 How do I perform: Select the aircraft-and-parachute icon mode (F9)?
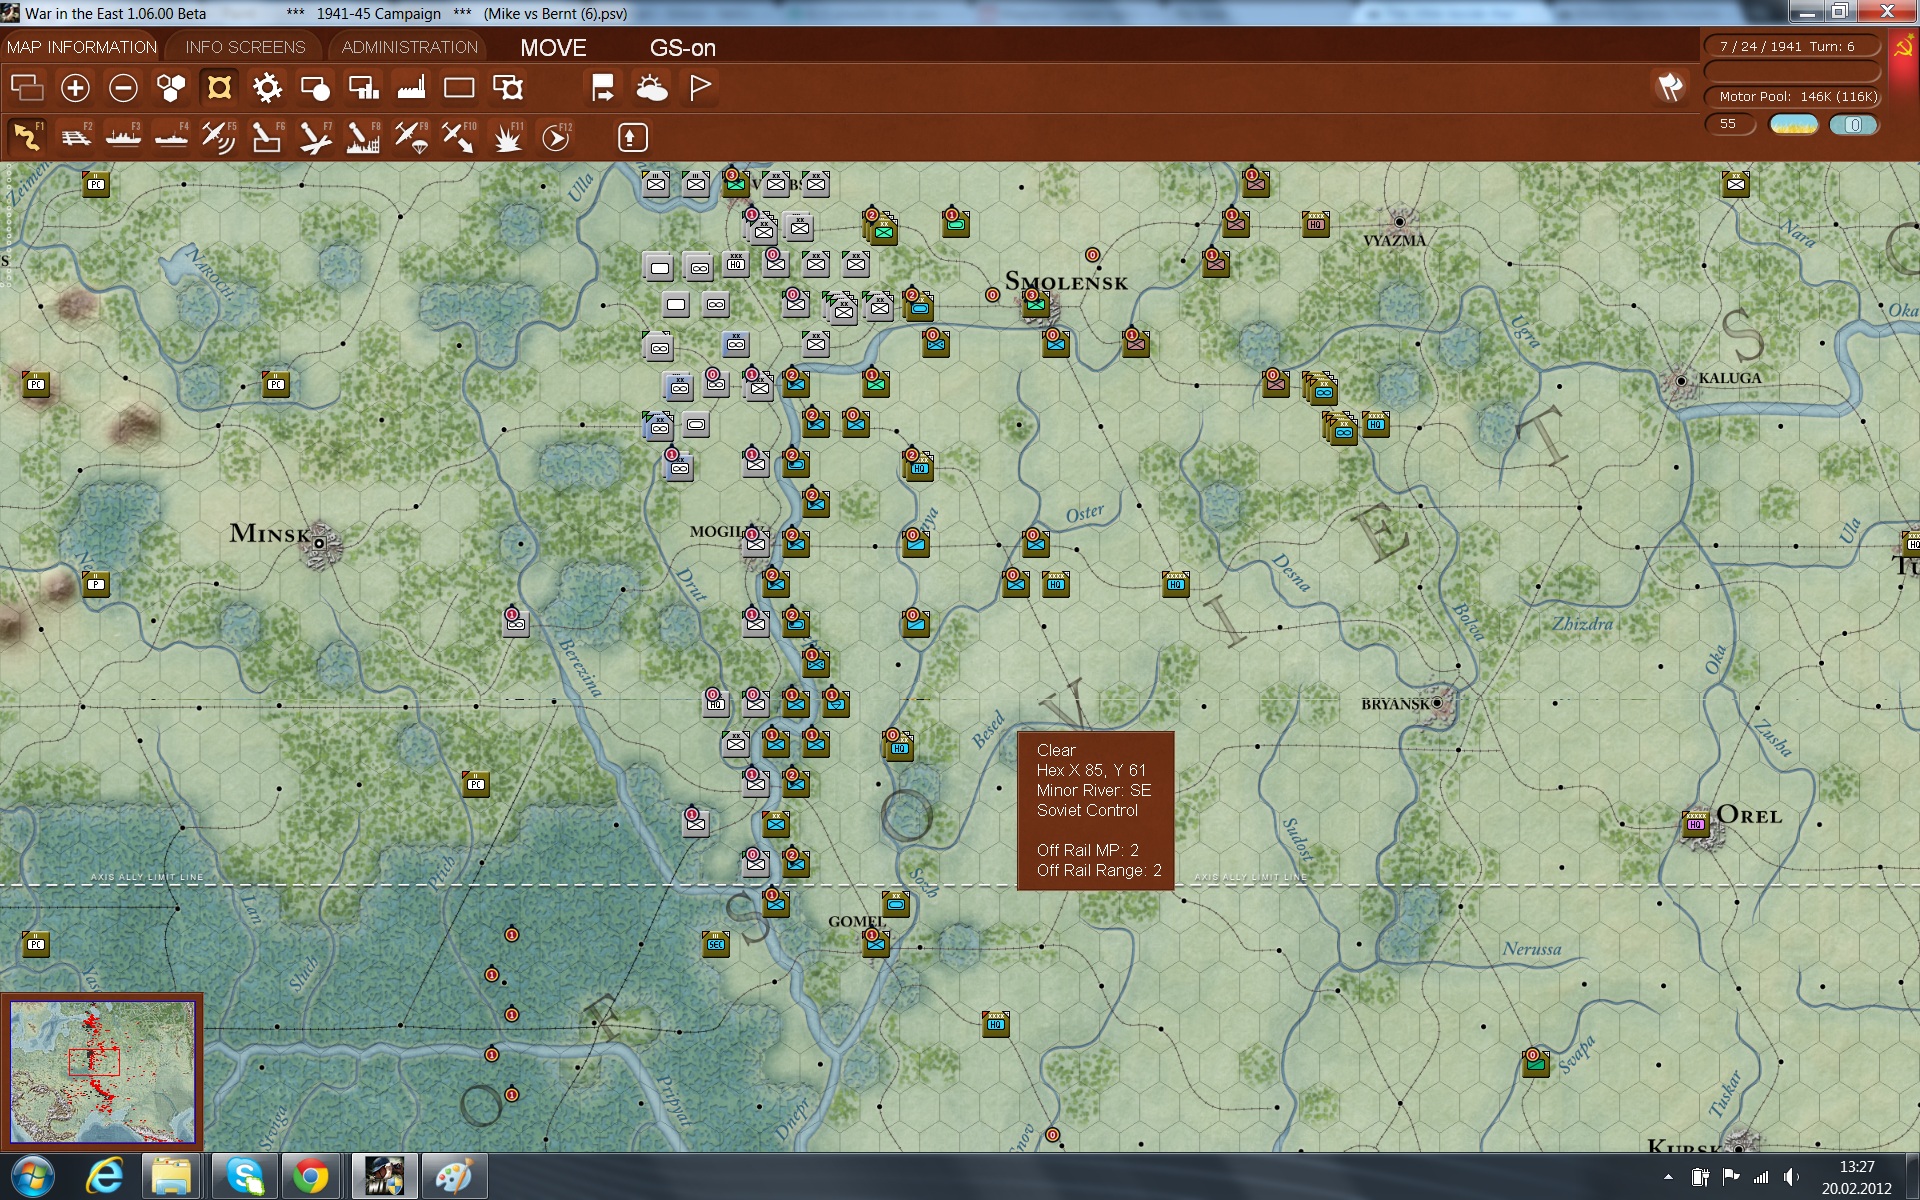point(411,137)
